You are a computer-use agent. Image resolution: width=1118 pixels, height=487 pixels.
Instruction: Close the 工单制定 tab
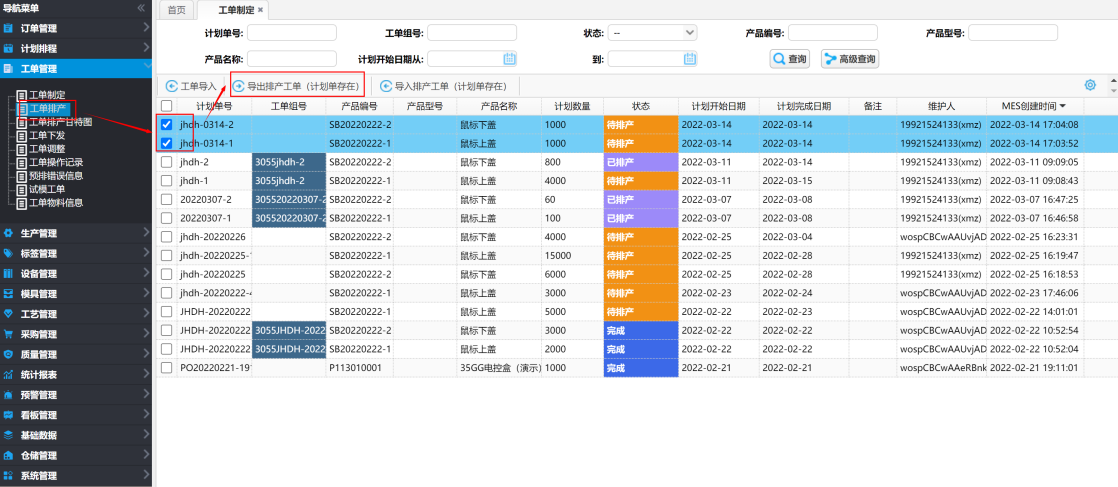tap(261, 10)
